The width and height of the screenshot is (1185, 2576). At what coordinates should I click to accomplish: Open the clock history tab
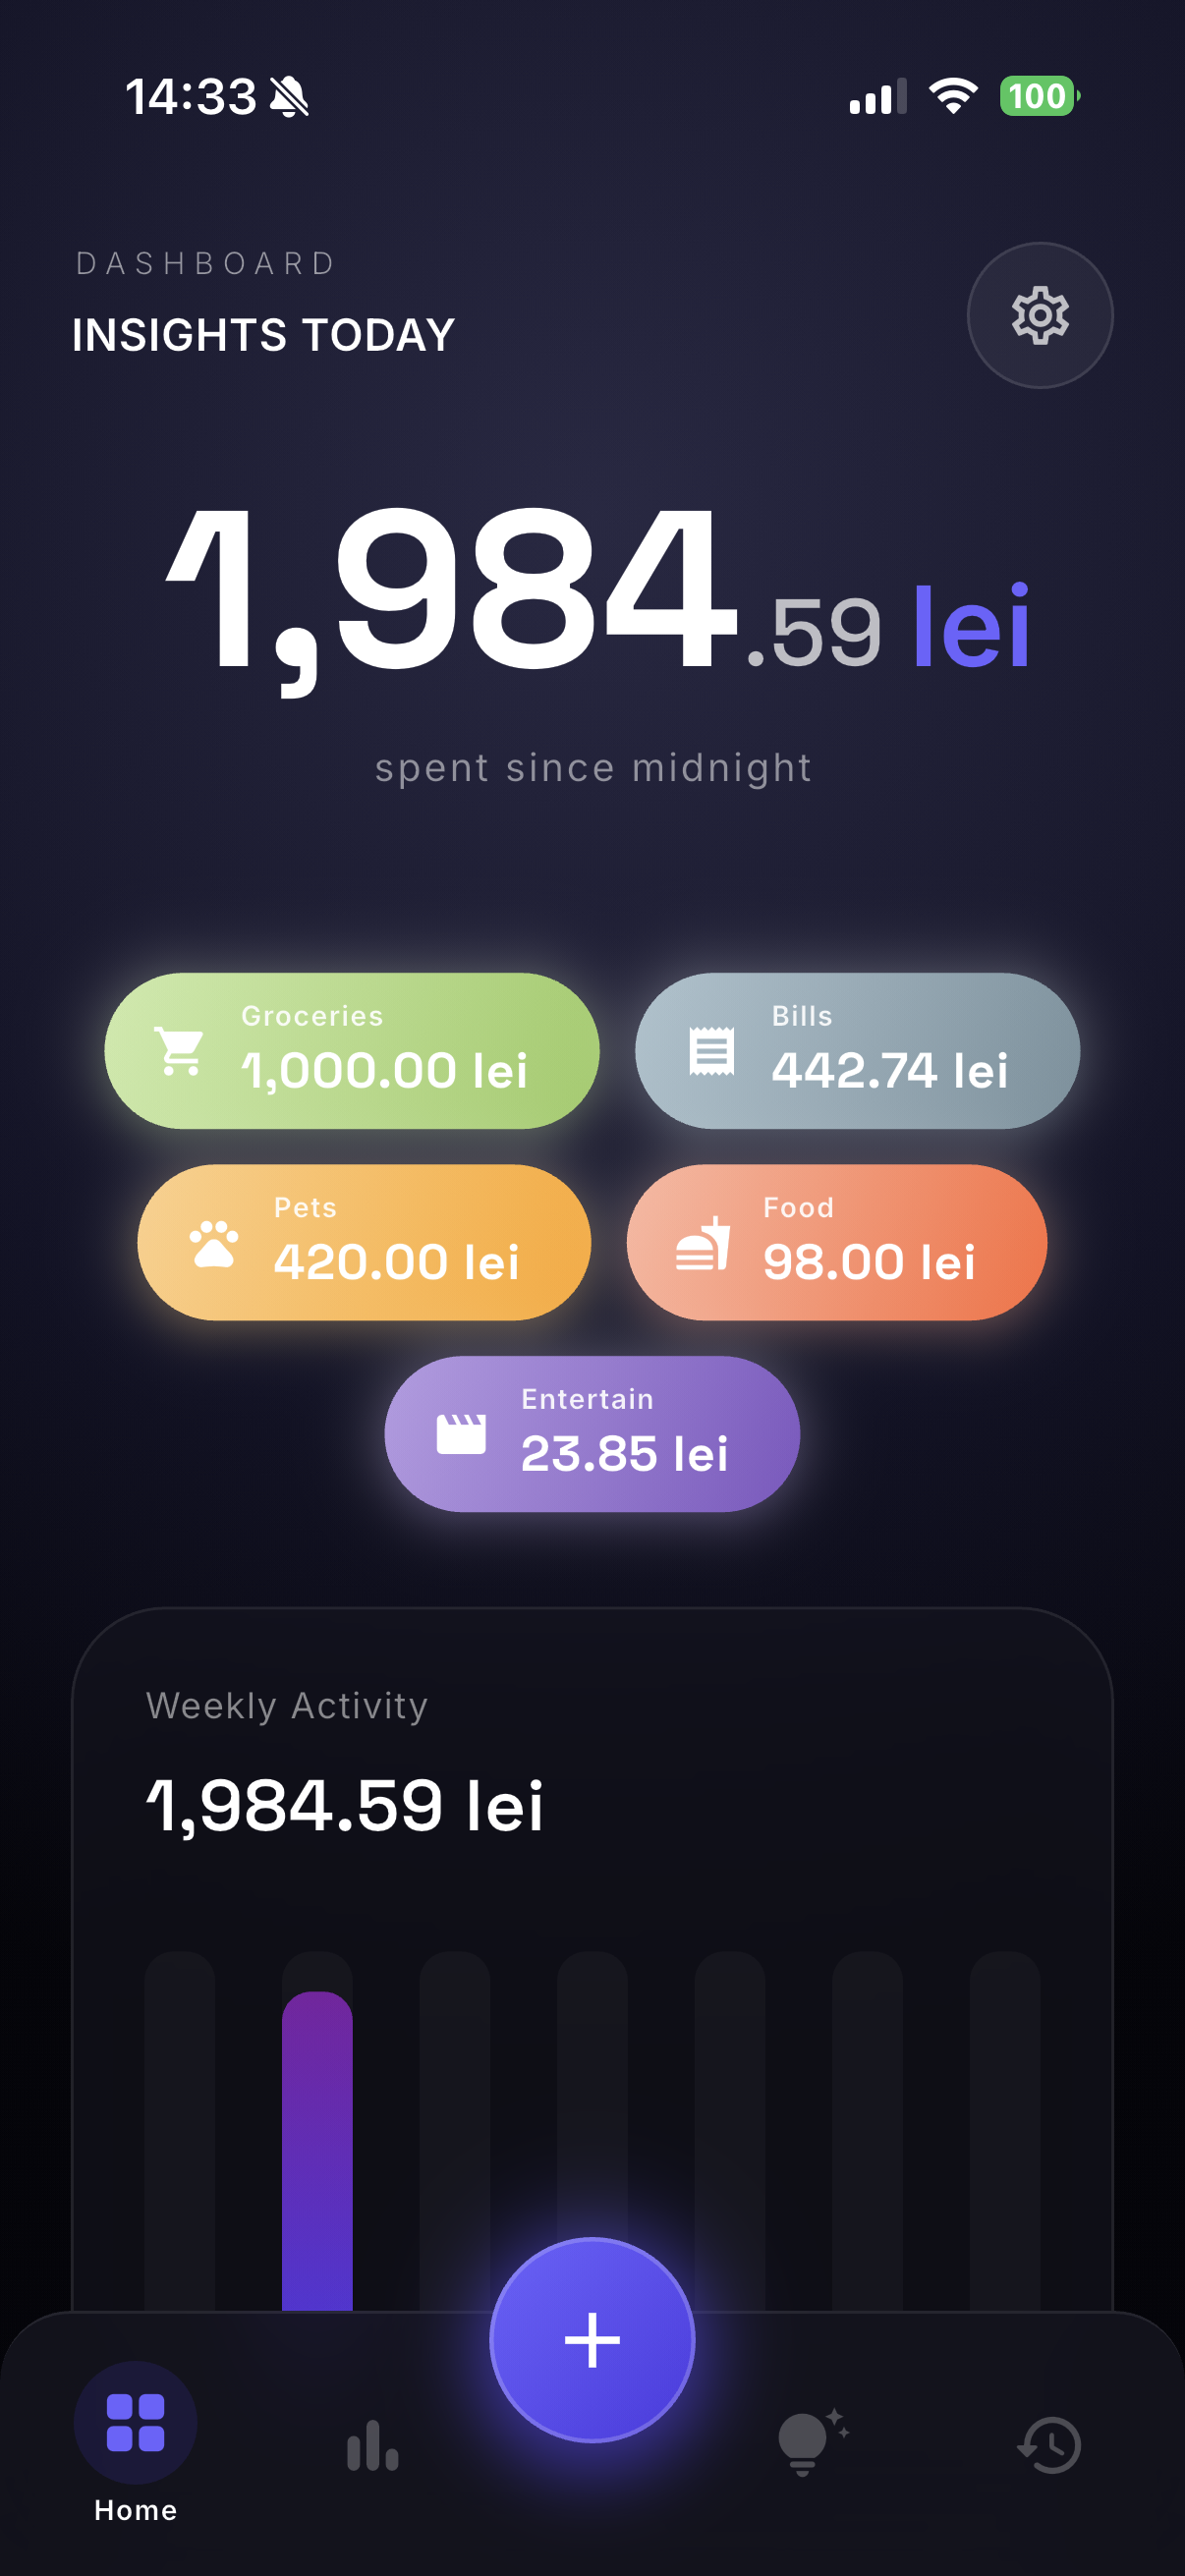pos(1049,2444)
